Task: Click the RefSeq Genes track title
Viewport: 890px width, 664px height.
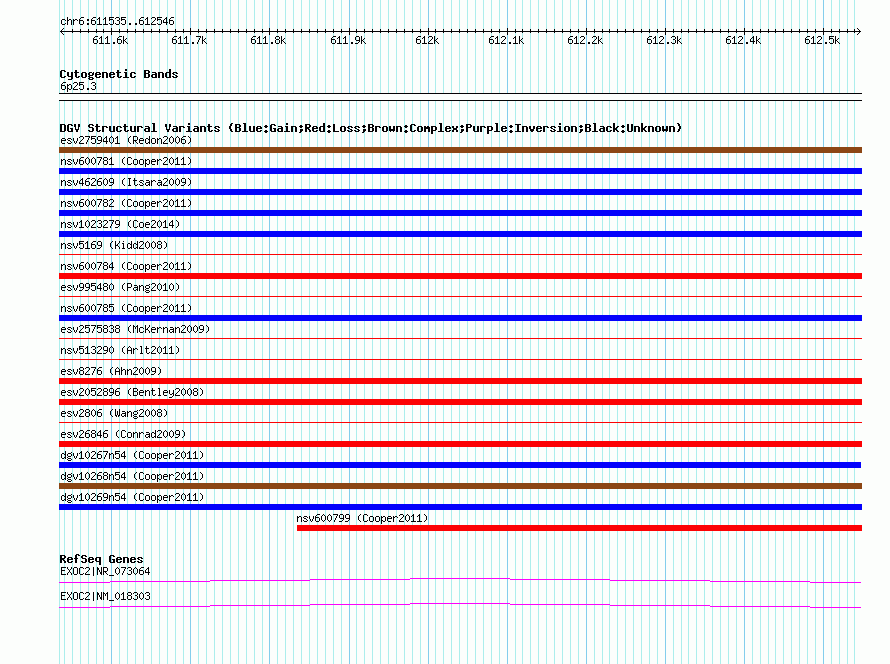Action: [x=101, y=559]
